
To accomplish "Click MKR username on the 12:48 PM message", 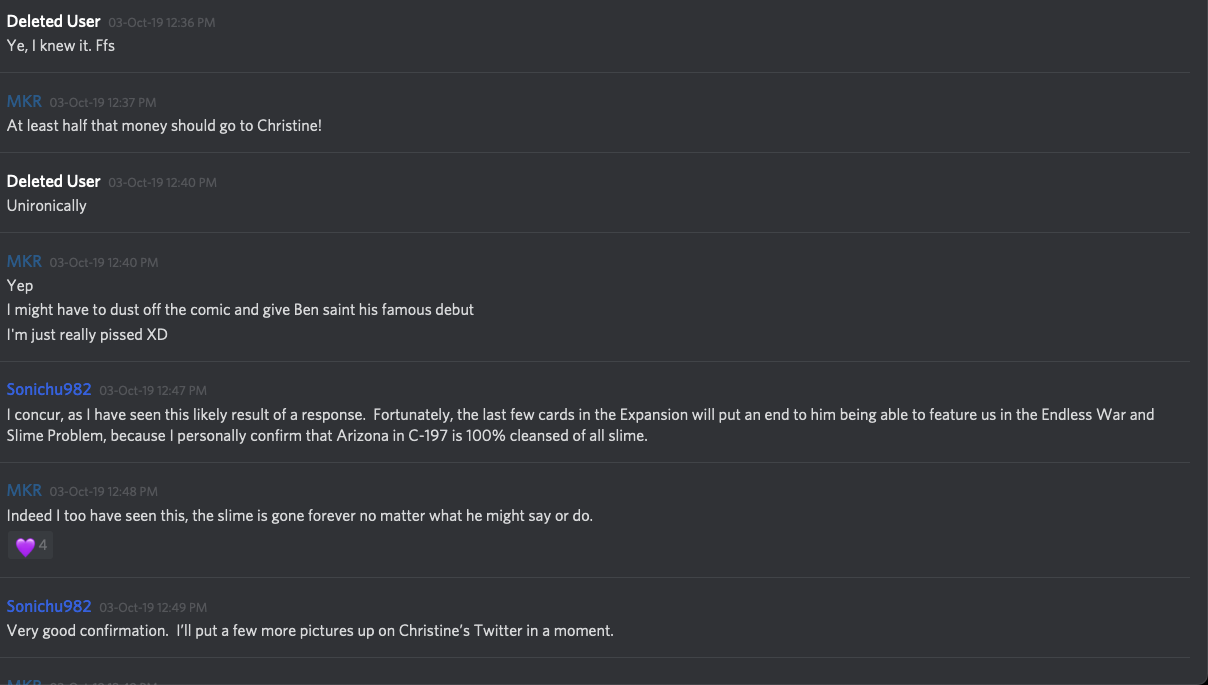I will tap(24, 490).
